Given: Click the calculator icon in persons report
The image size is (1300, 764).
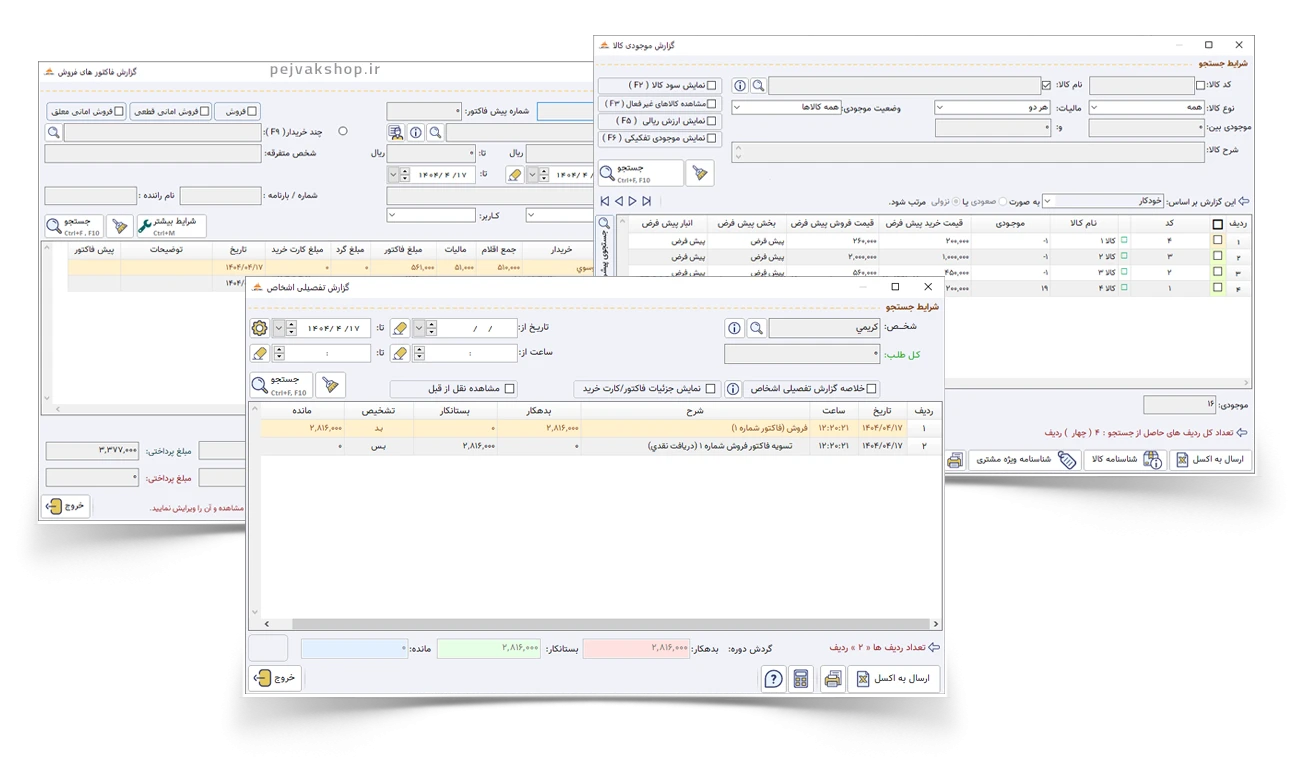Looking at the screenshot, I should tap(800, 679).
